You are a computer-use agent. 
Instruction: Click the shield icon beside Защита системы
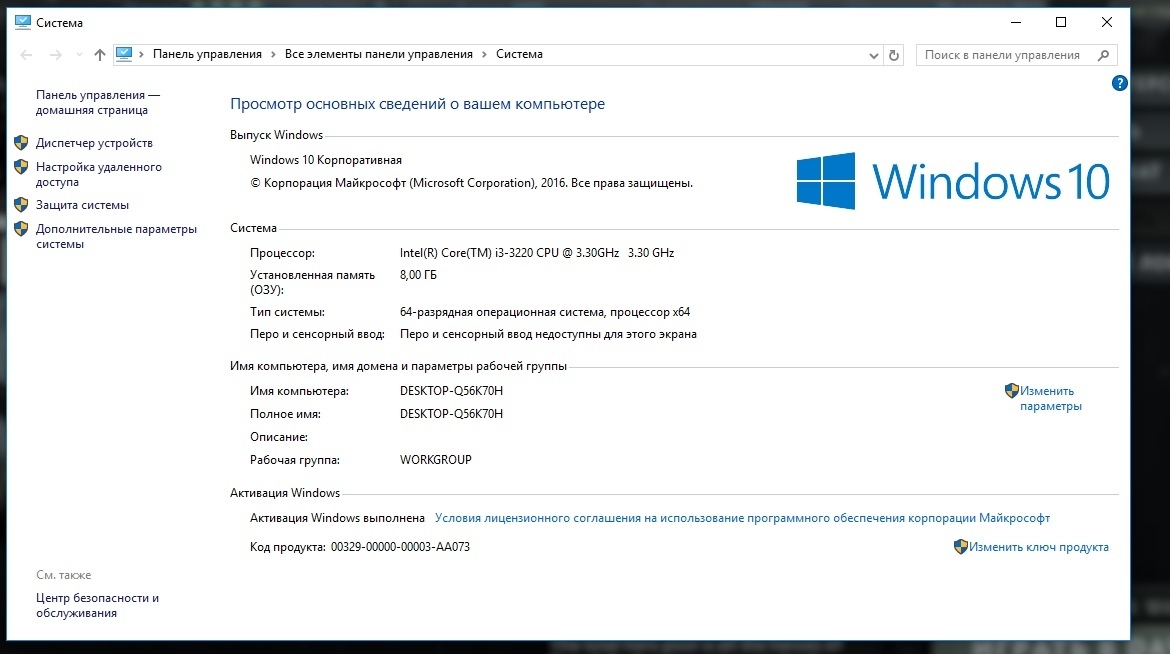click(21, 205)
